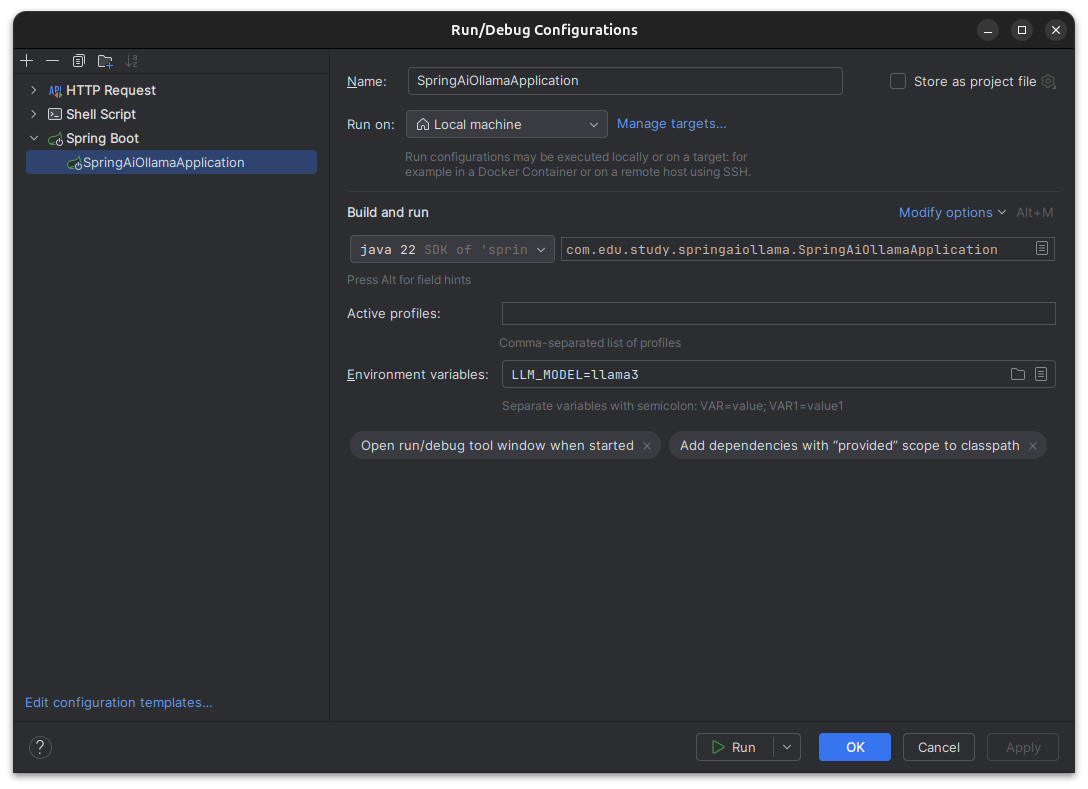Screen dimensions: 1088x789
Task: Focus the Active profiles field
Action: (779, 314)
